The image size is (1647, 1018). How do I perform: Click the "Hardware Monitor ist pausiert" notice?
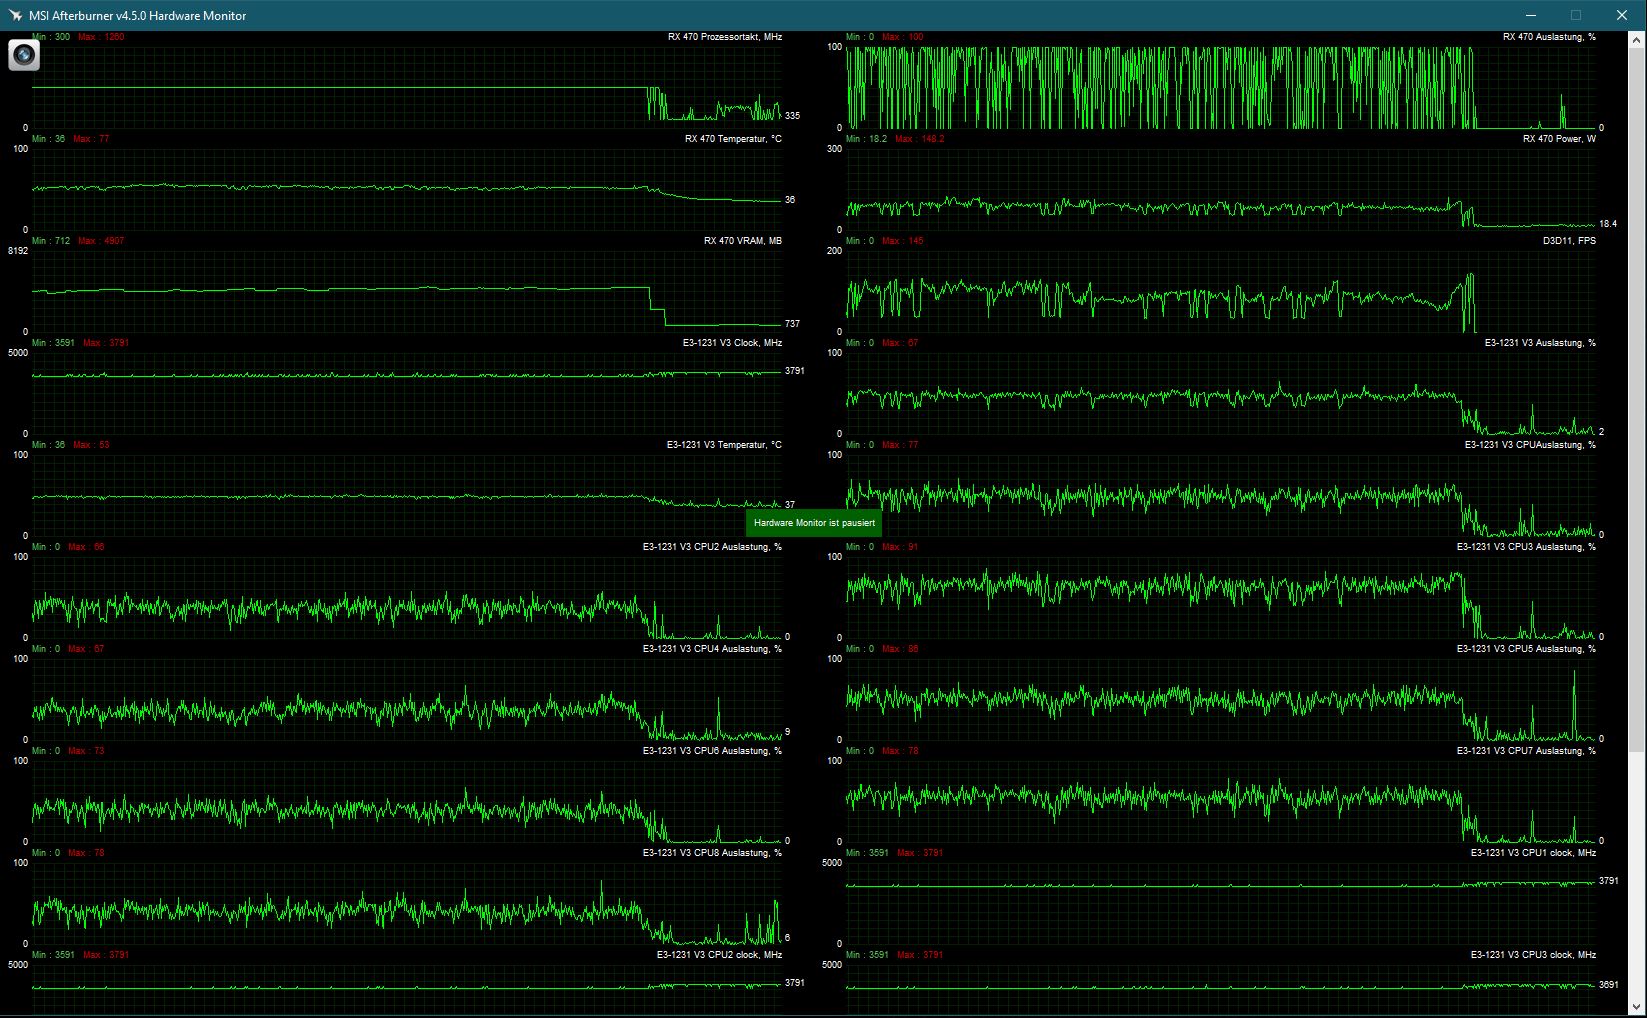pos(814,523)
